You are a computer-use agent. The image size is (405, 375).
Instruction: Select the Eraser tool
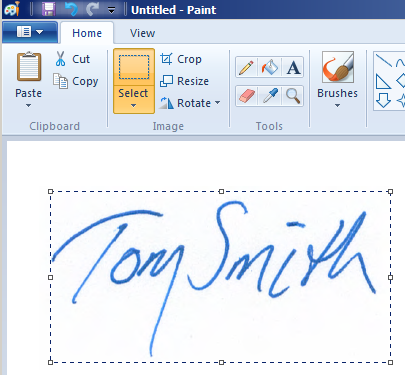pyautogui.click(x=246, y=96)
